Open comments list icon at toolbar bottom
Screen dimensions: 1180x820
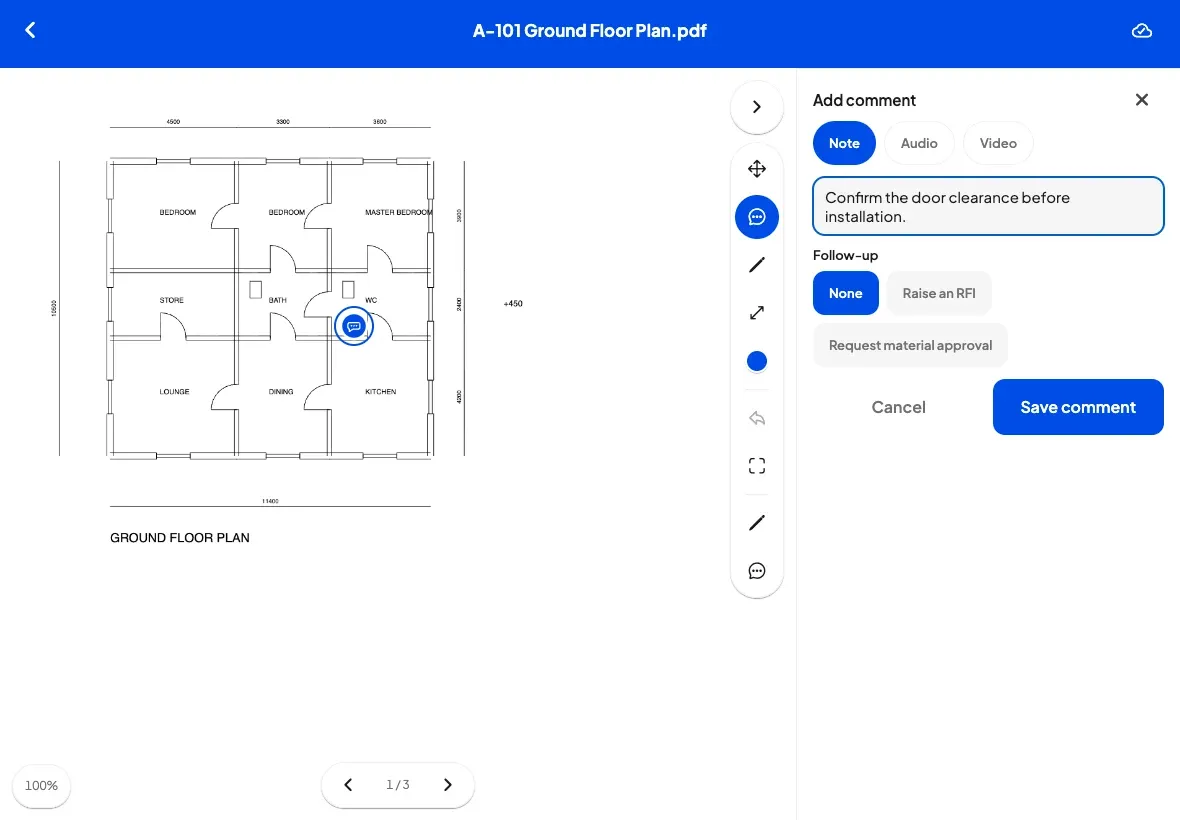[x=757, y=571]
